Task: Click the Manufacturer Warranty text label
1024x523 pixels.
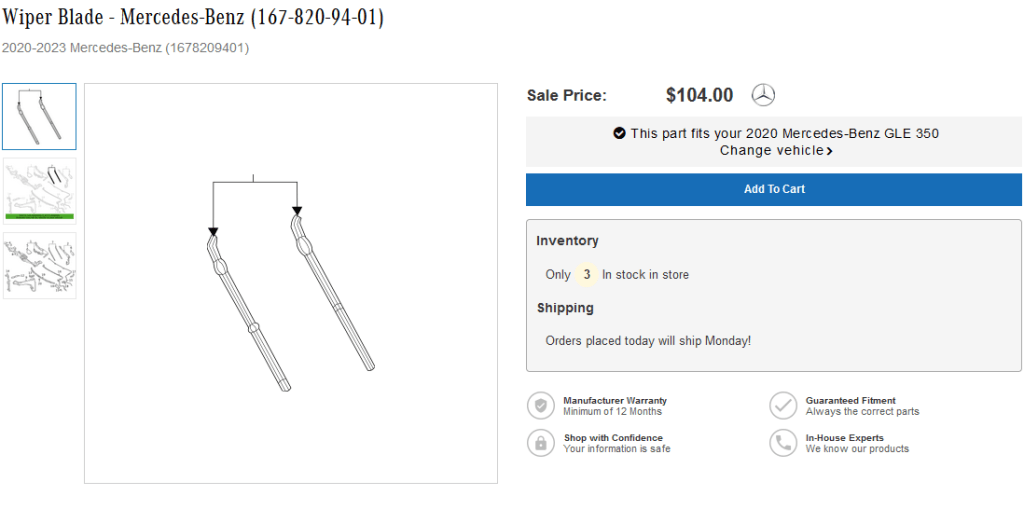Action: click(614, 400)
